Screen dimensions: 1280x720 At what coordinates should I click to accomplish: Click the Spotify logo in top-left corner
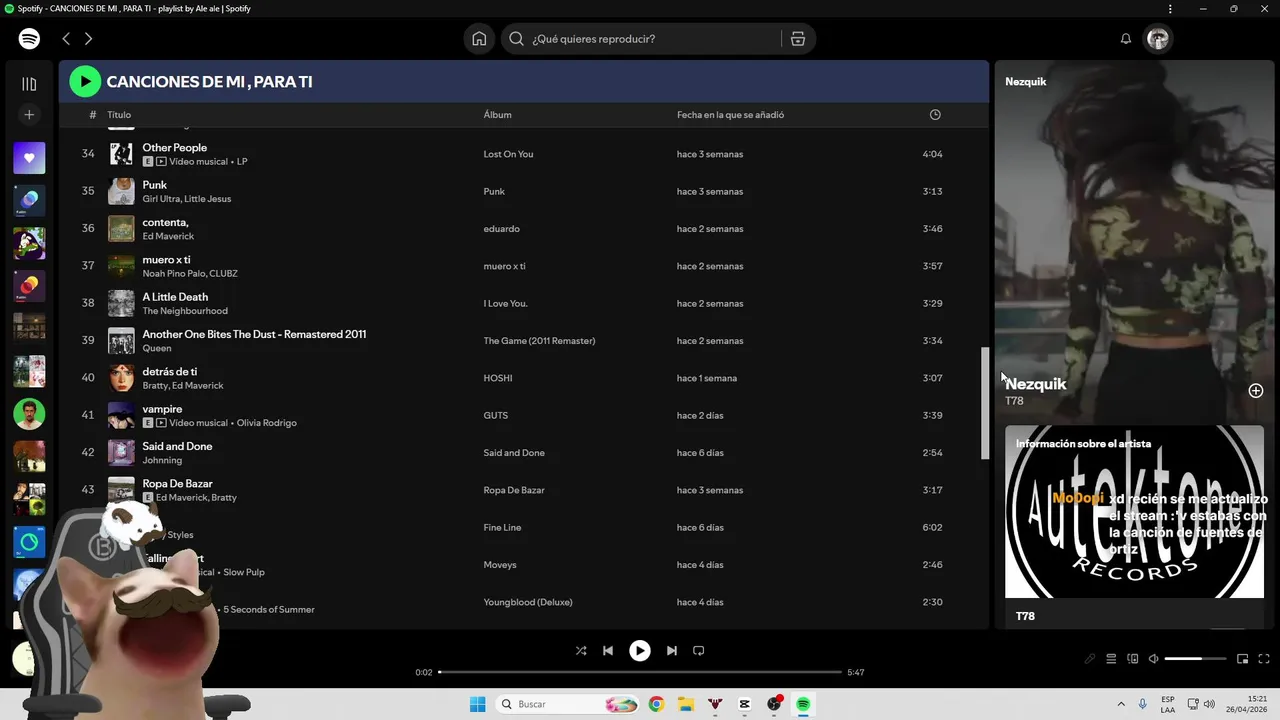point(29,39)
